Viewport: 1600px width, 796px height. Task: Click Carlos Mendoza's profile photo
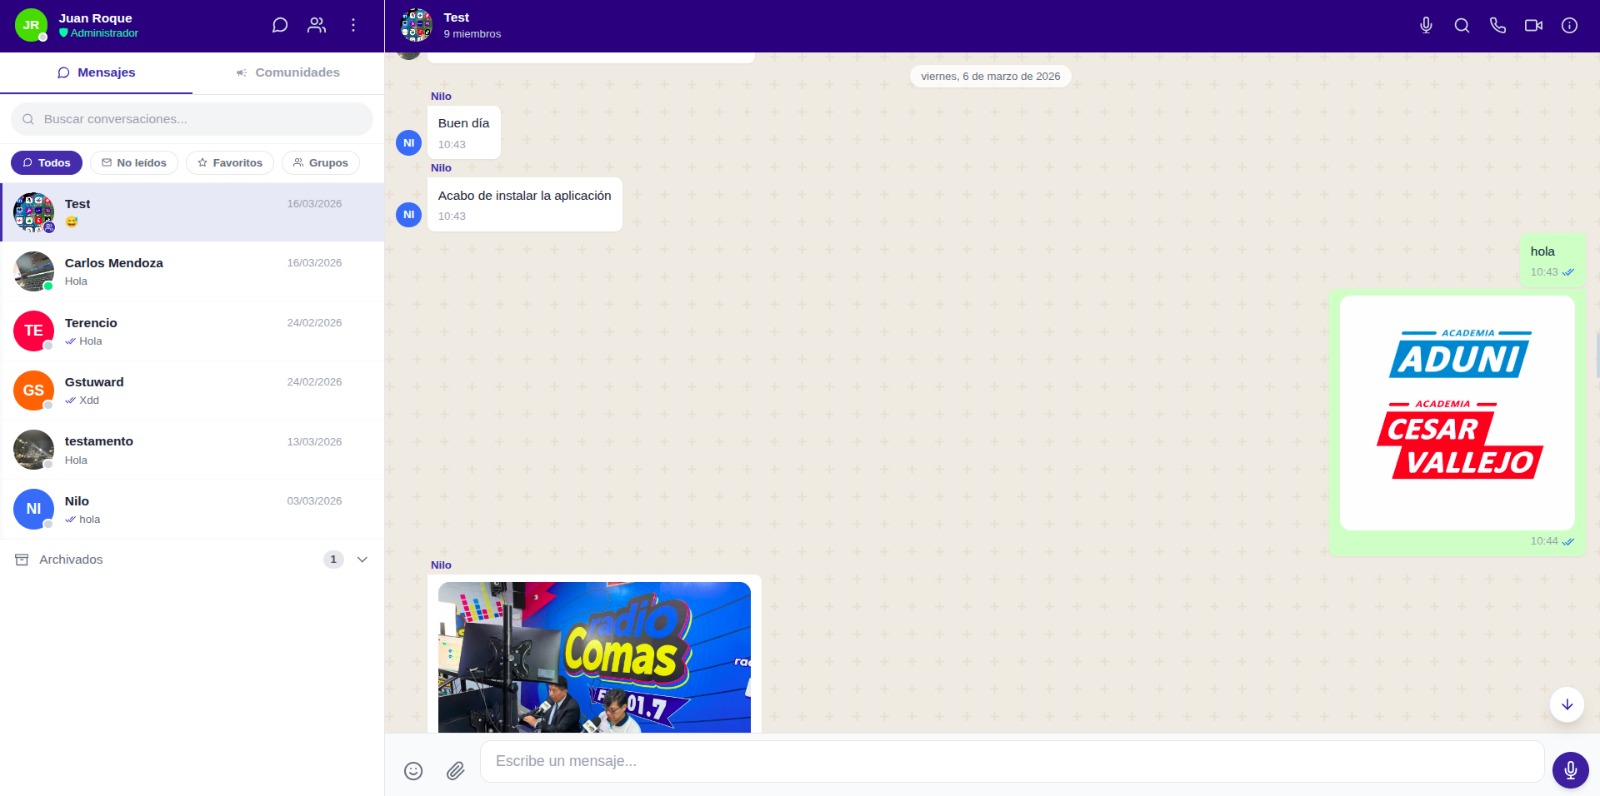33,271
